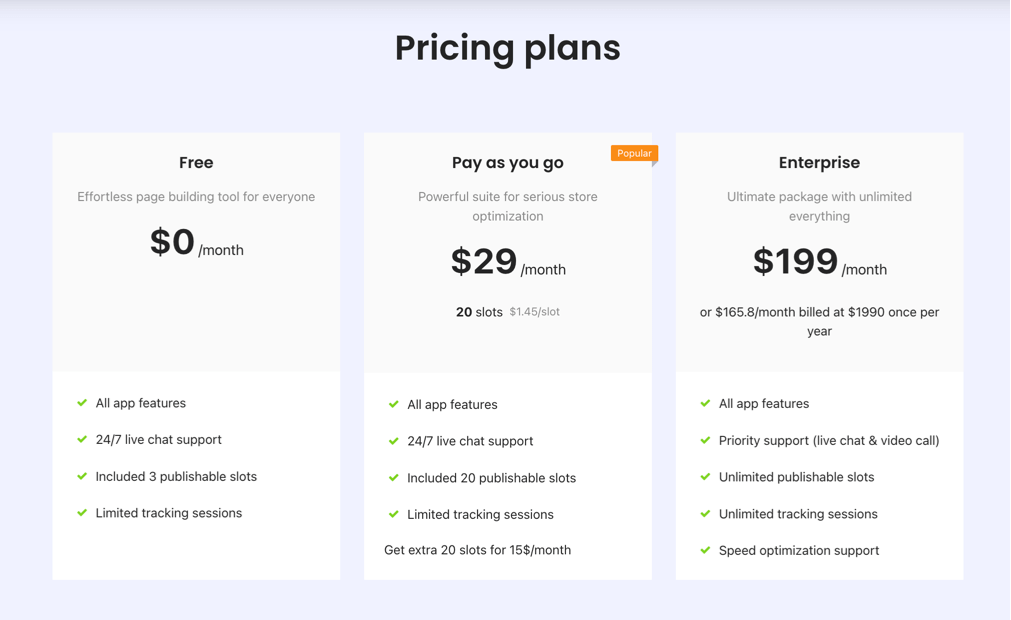Click checkmark beside Unlimited publishable slots

point(705,477)
